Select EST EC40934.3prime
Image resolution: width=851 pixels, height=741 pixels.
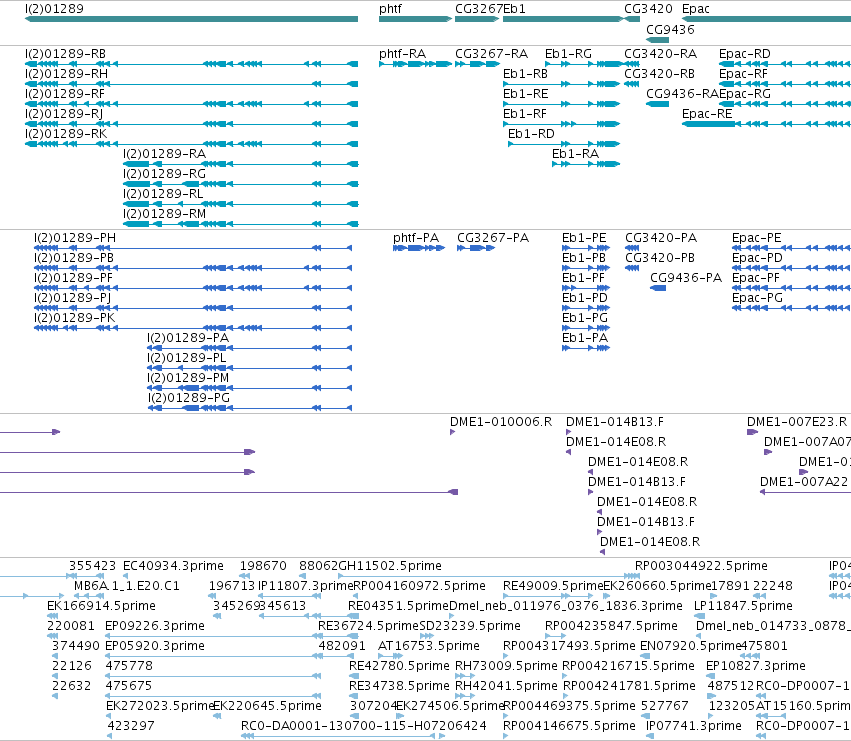pos(173,566)
